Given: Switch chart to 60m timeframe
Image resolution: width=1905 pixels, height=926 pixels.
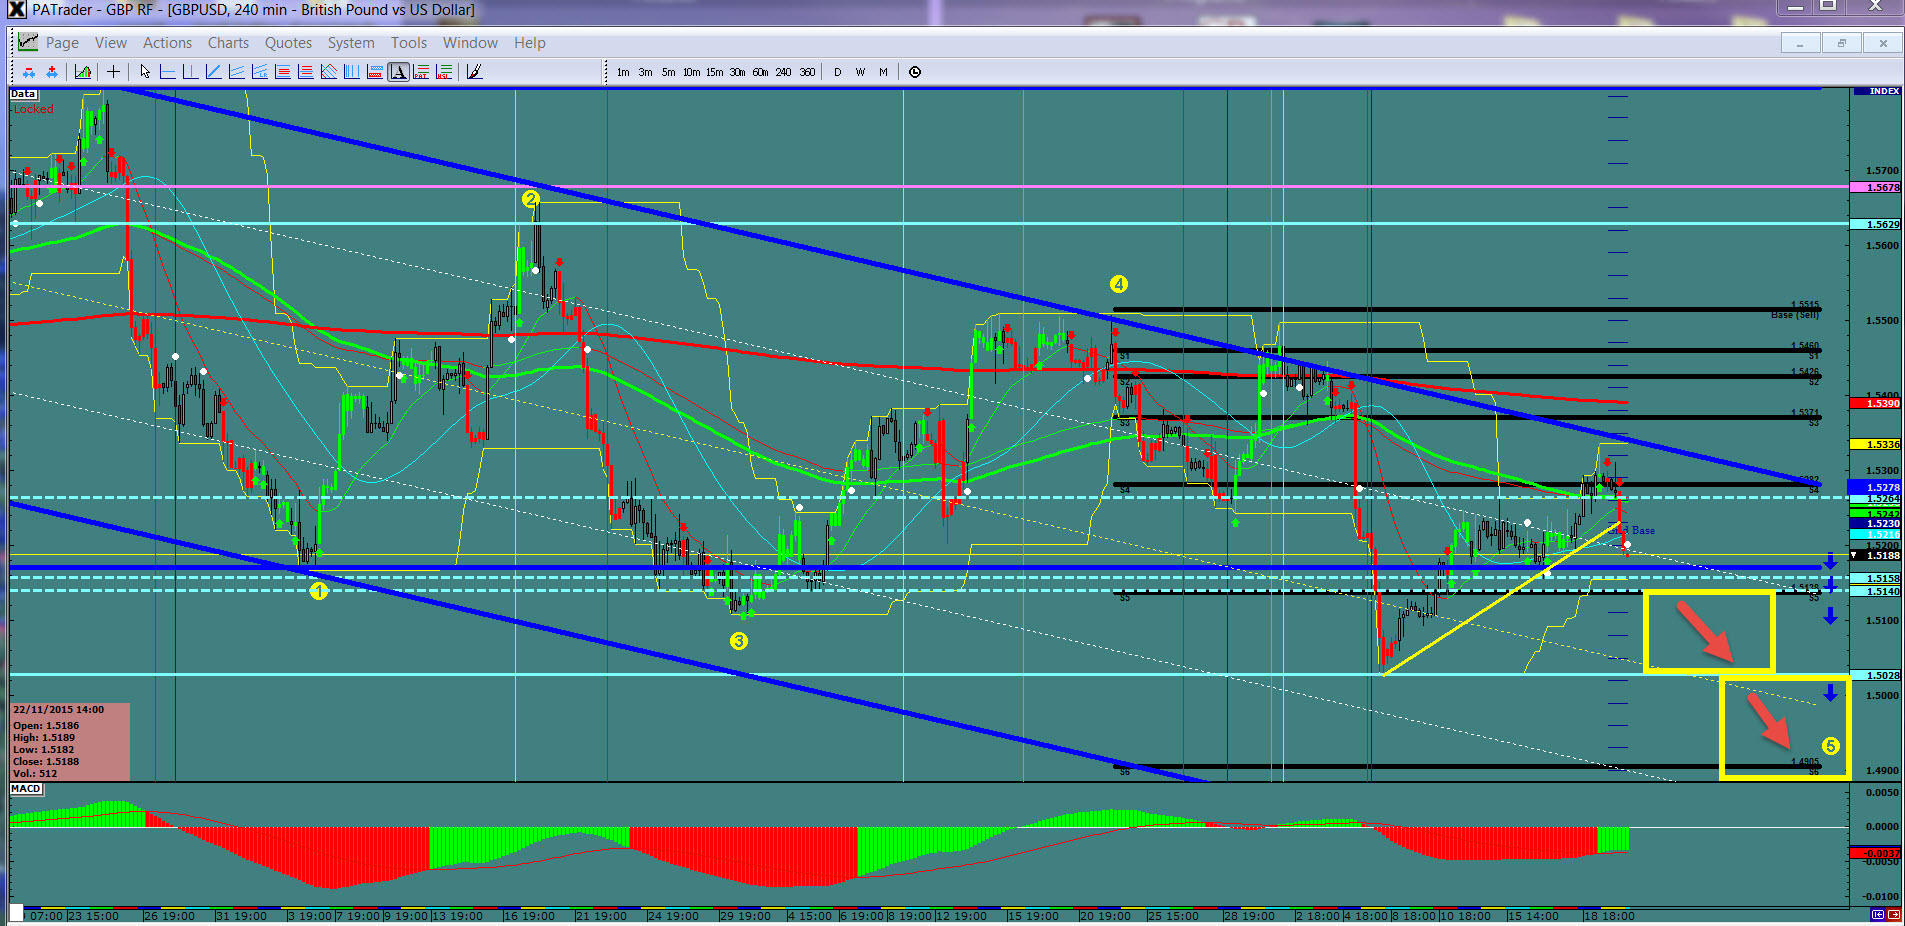Looking at the screenshot, I should [x=760, y=72].
